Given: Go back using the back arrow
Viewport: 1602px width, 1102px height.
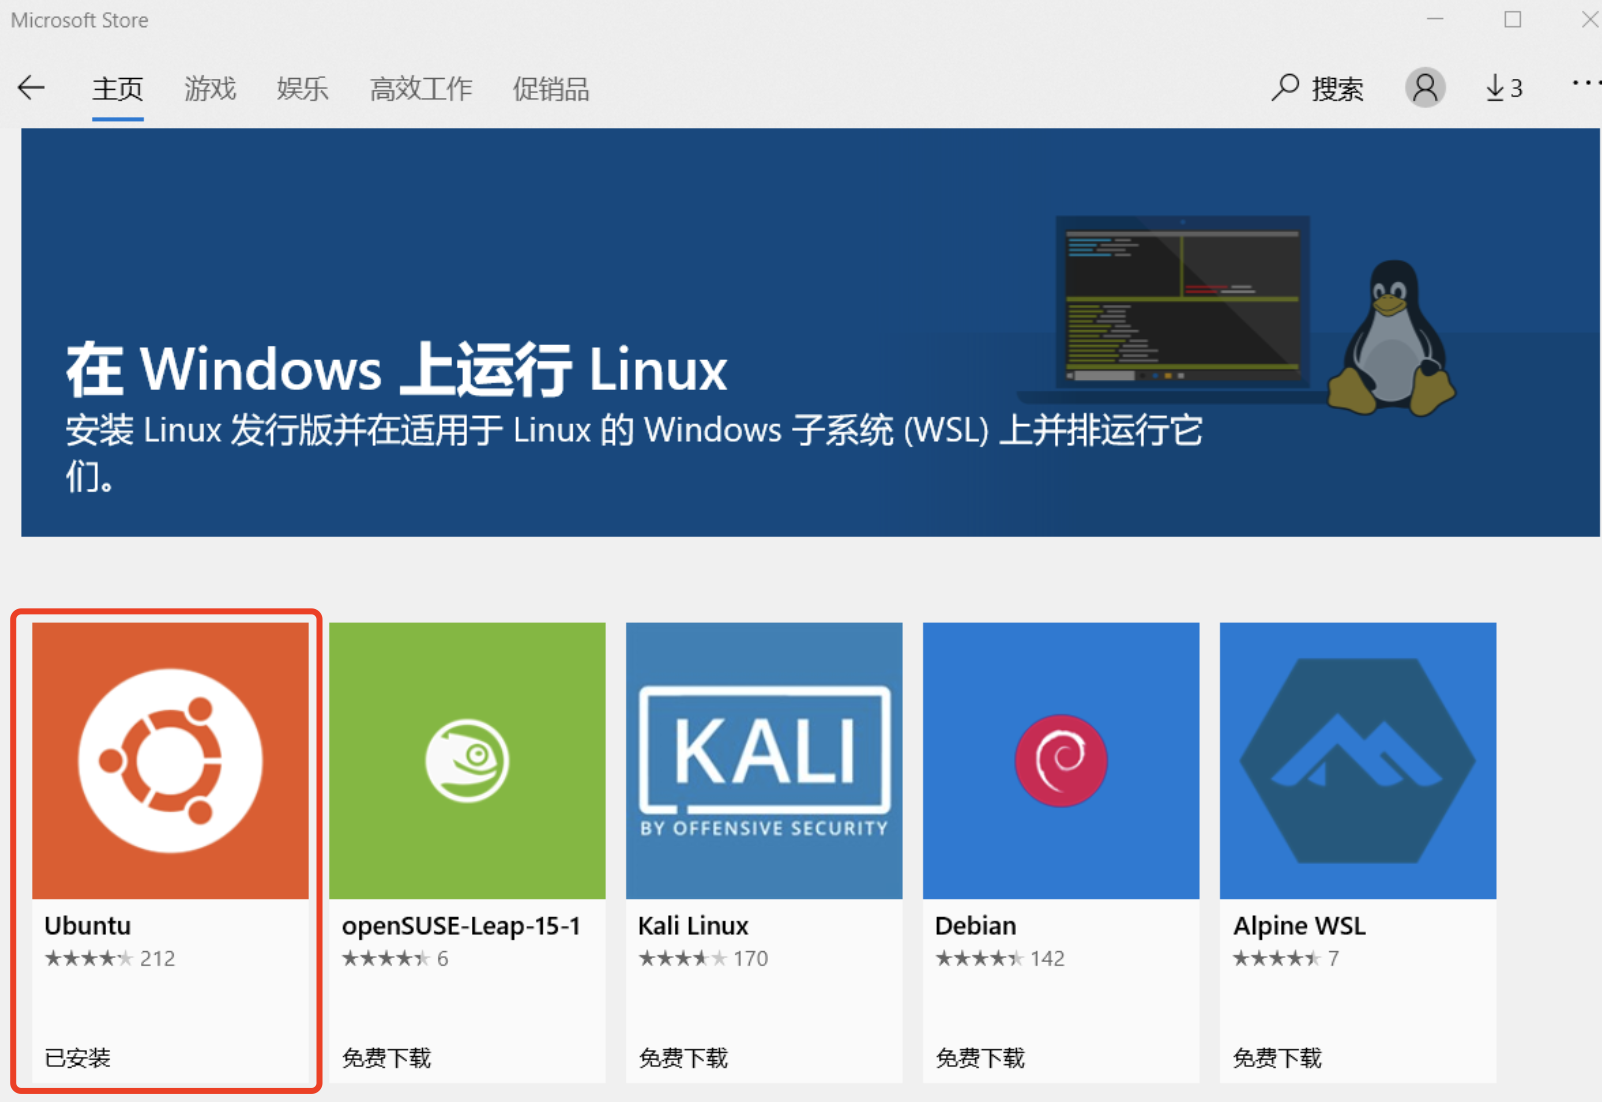Looking at the screenshot, I should point(31,88).
